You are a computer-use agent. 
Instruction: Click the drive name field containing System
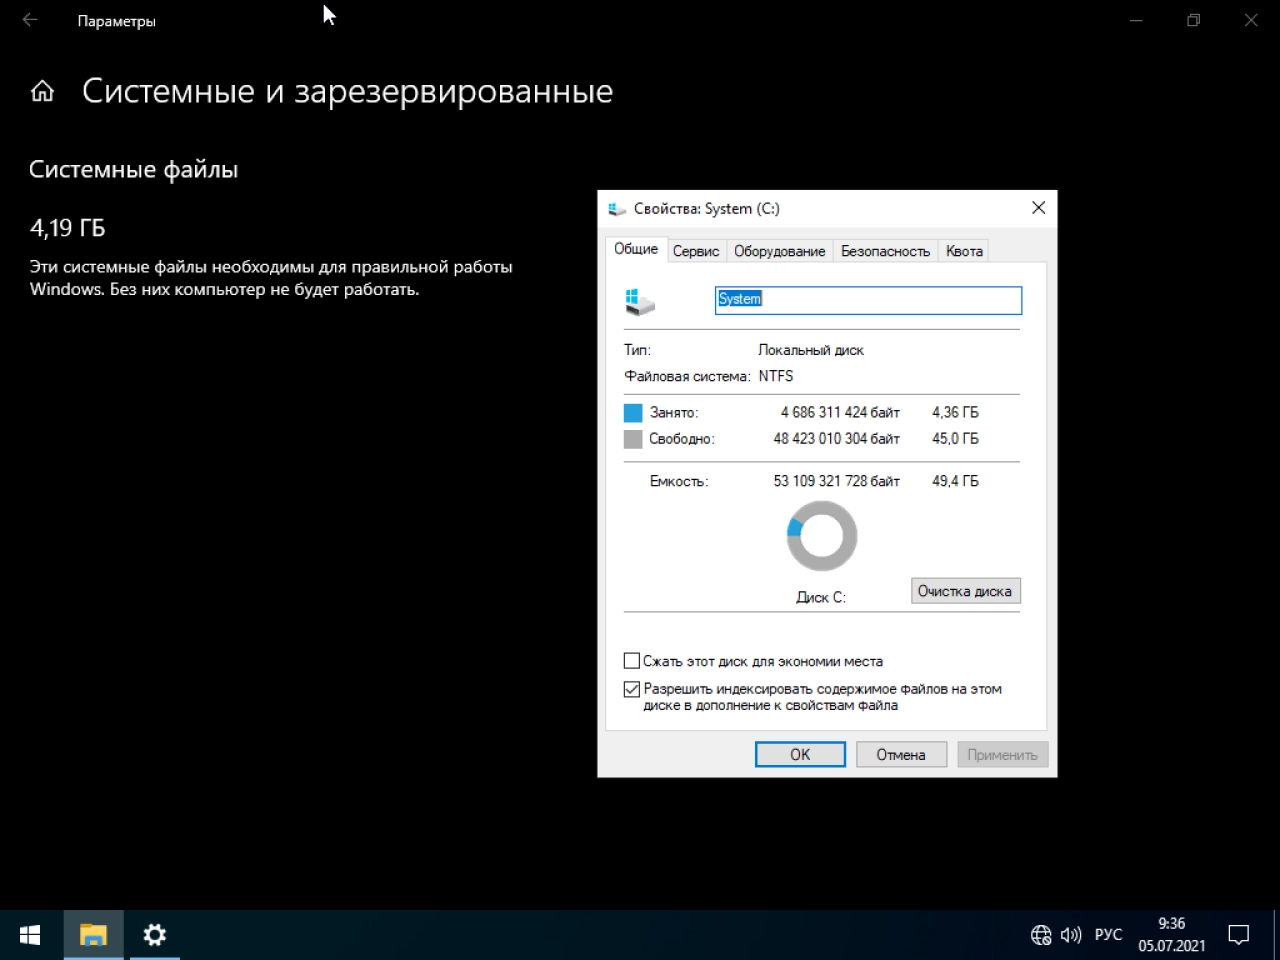[x=868, y=300]
